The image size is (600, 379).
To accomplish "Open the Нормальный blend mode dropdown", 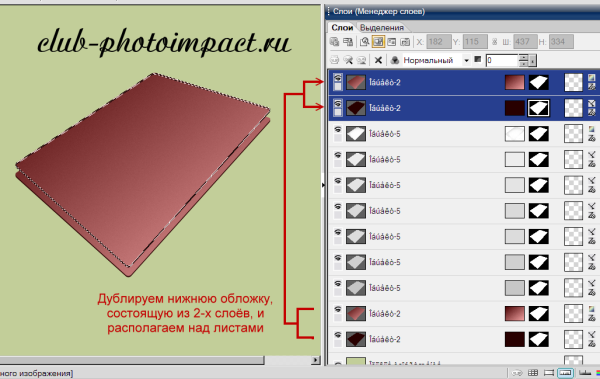I will point(466,60).
